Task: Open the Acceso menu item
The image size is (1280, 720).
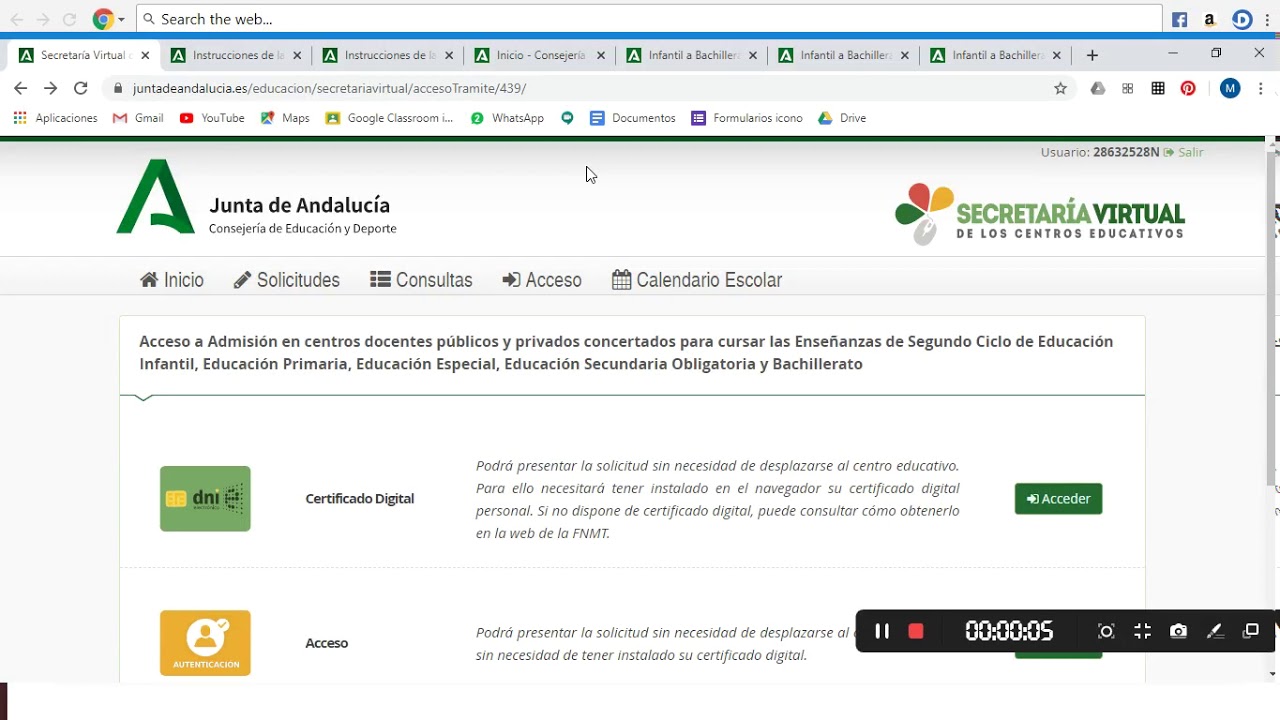Action: click(542, 280)
